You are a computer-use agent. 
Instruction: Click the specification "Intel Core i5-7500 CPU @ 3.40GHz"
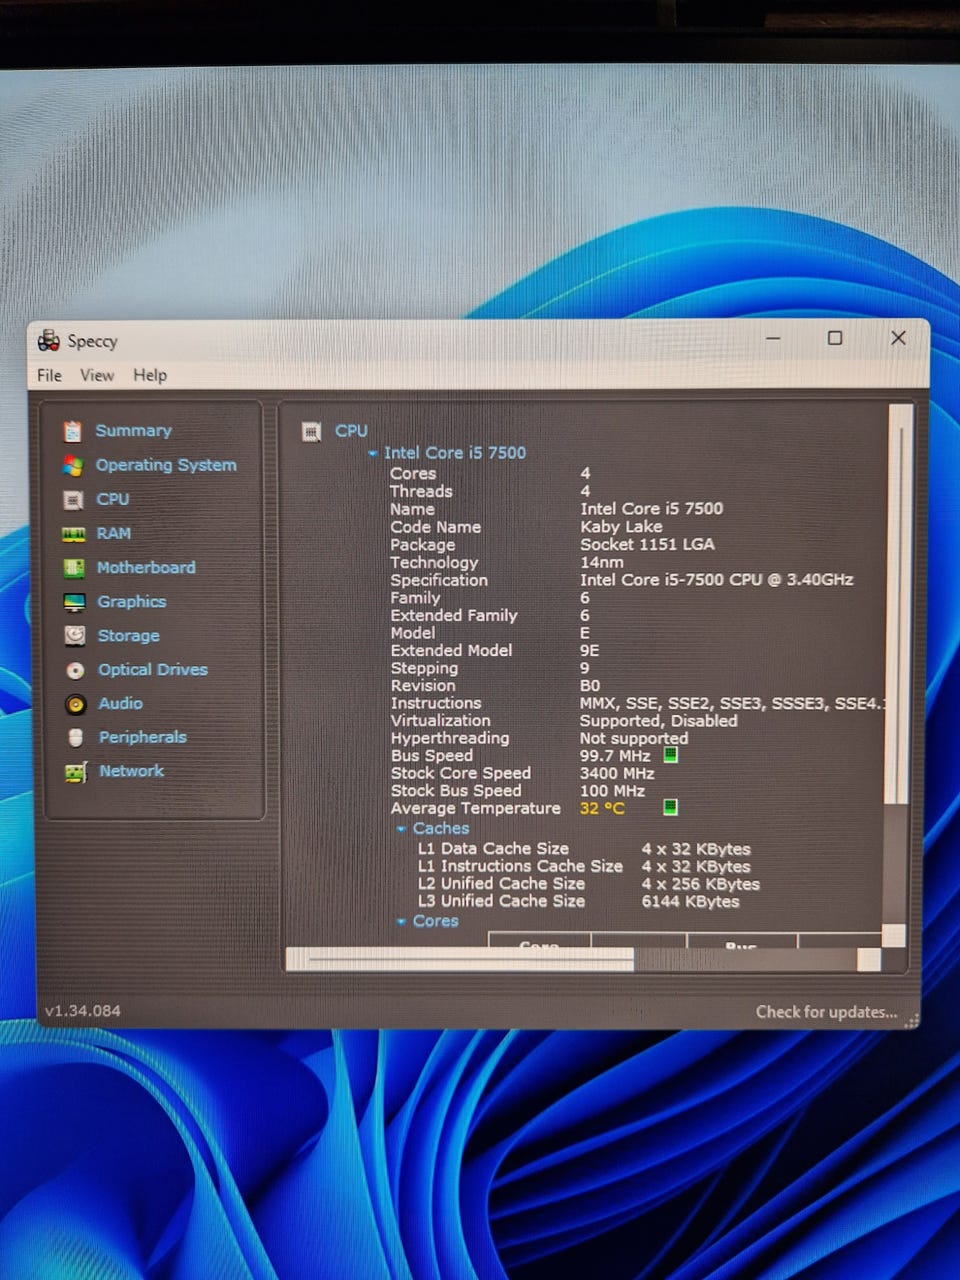(x=716, y=580)
